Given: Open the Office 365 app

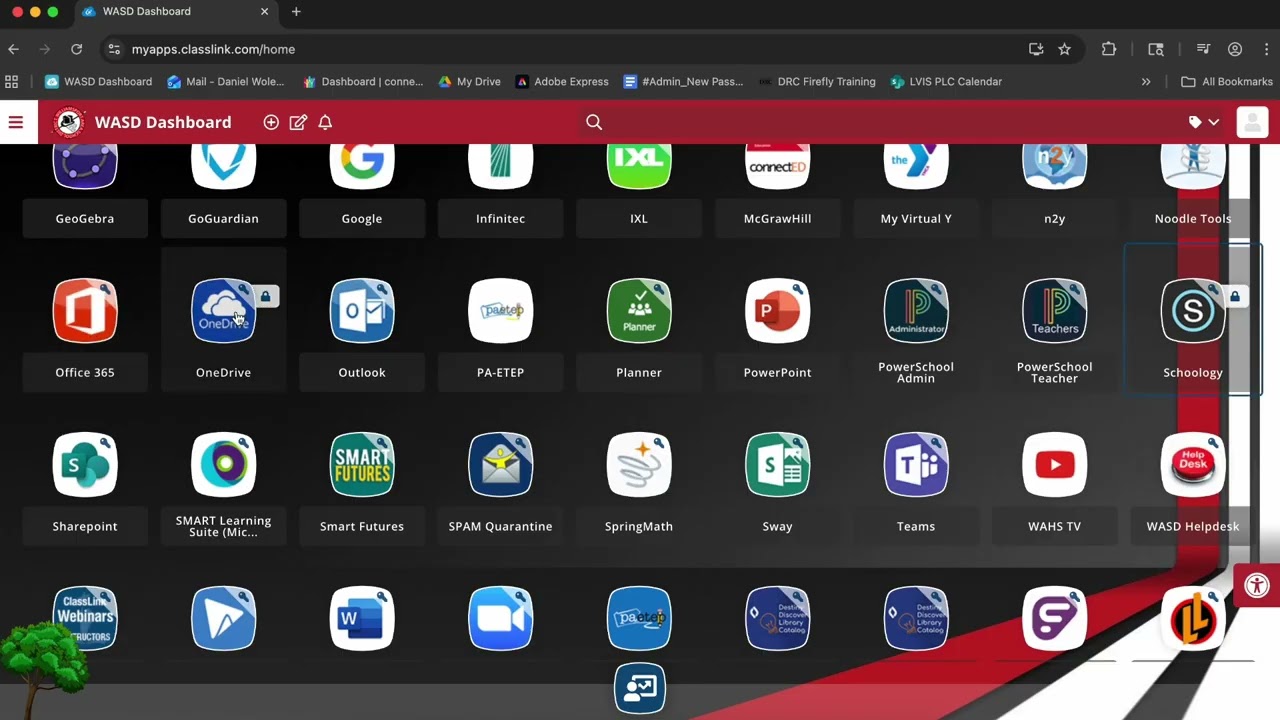Looking at the screenshot, I should click(x=85, y=311).
